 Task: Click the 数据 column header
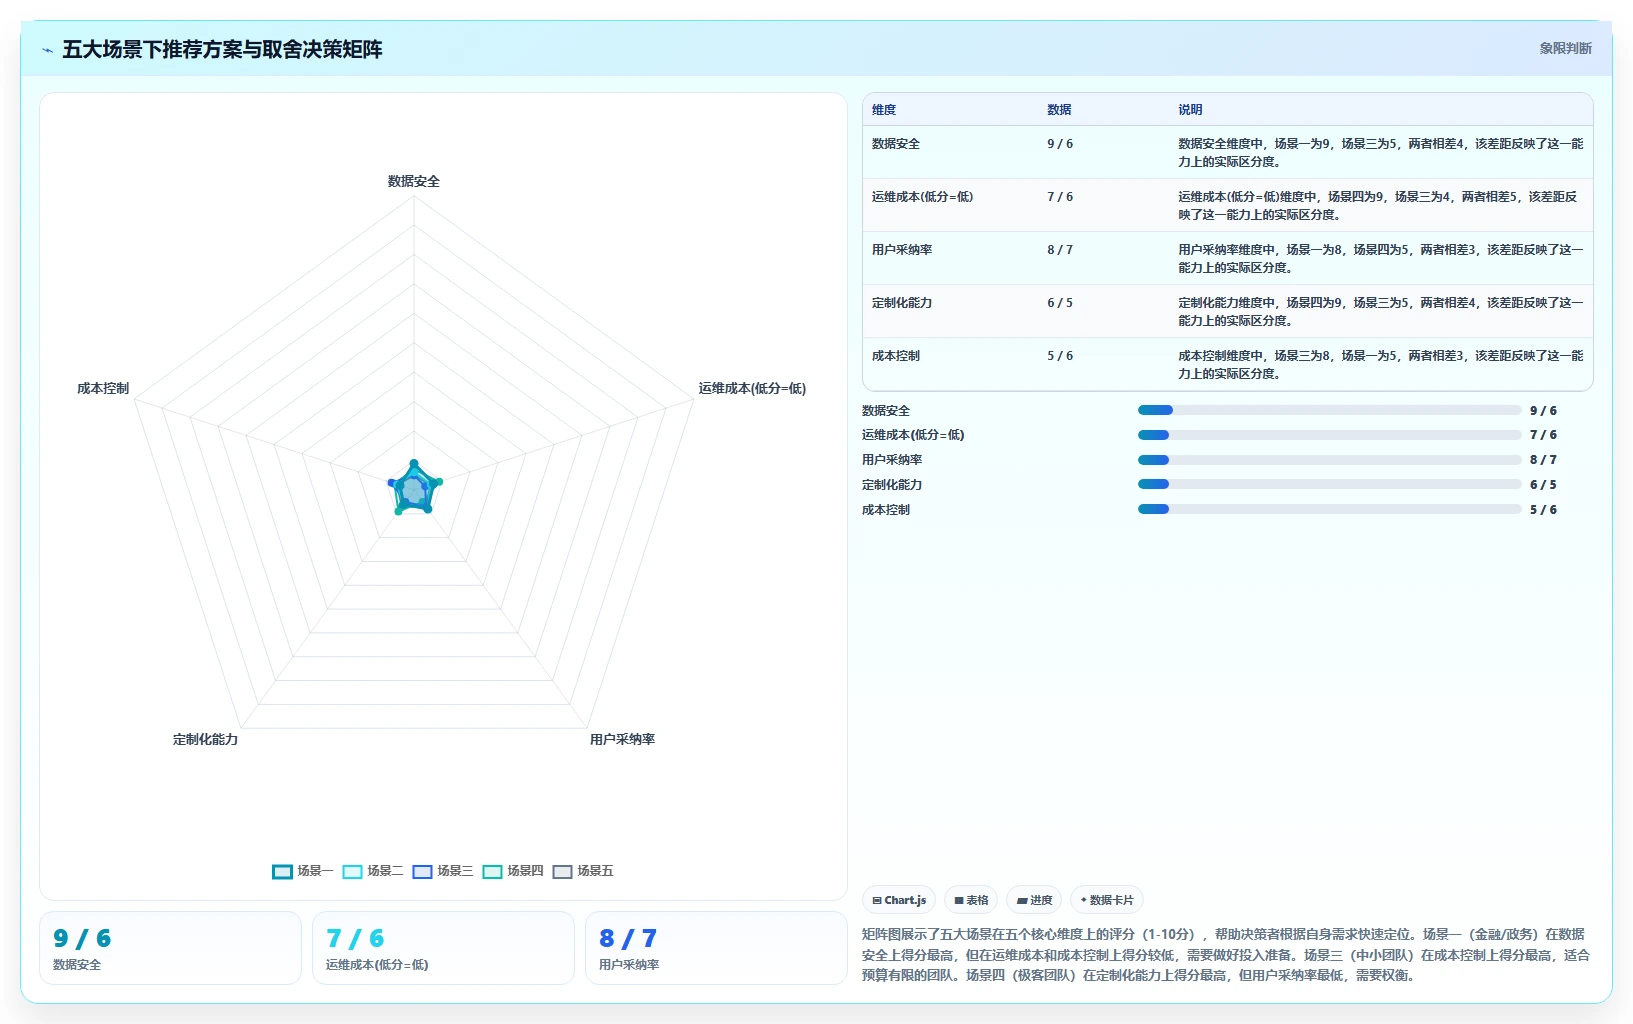[x=1059, y=110]
